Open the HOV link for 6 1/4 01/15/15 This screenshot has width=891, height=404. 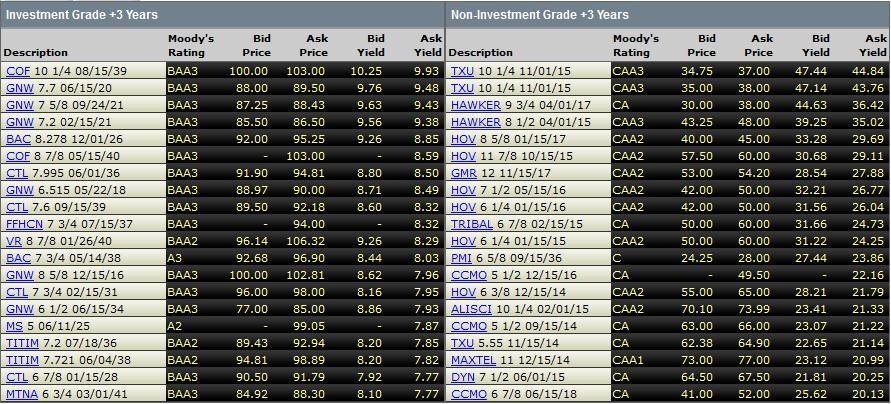[463, 241]
